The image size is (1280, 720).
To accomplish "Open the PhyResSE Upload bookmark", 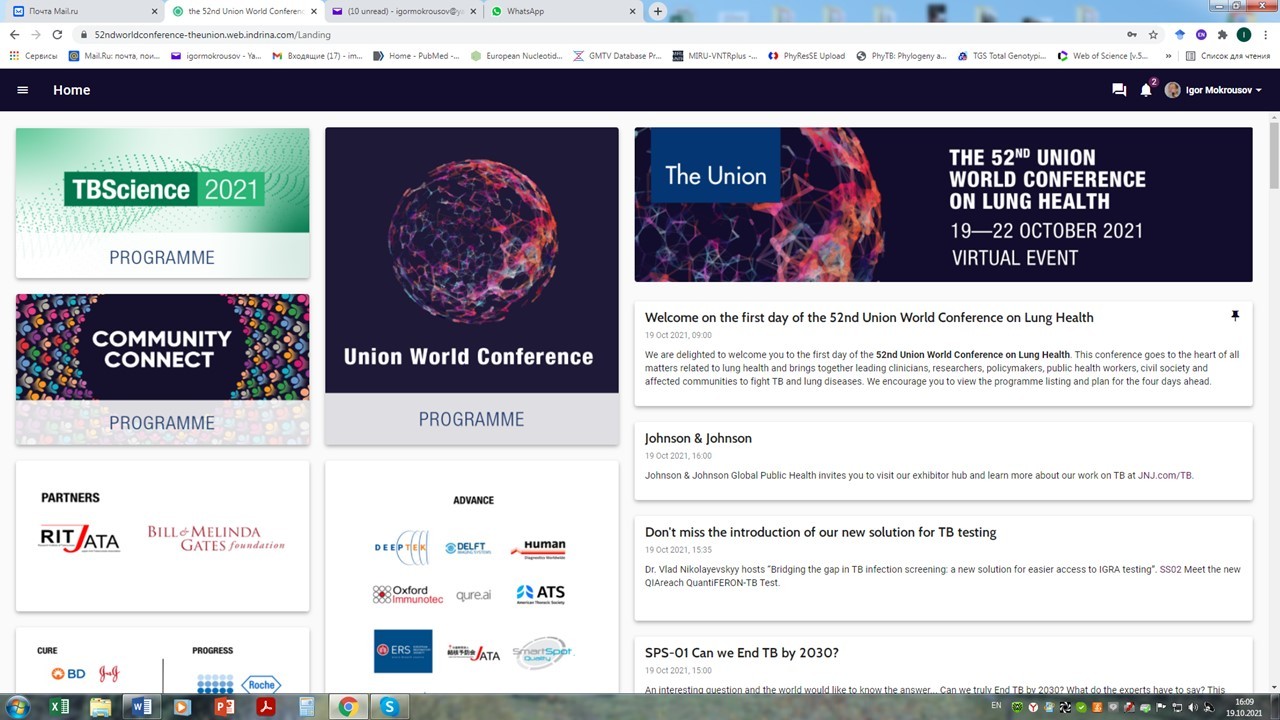I will pos(806,56).
